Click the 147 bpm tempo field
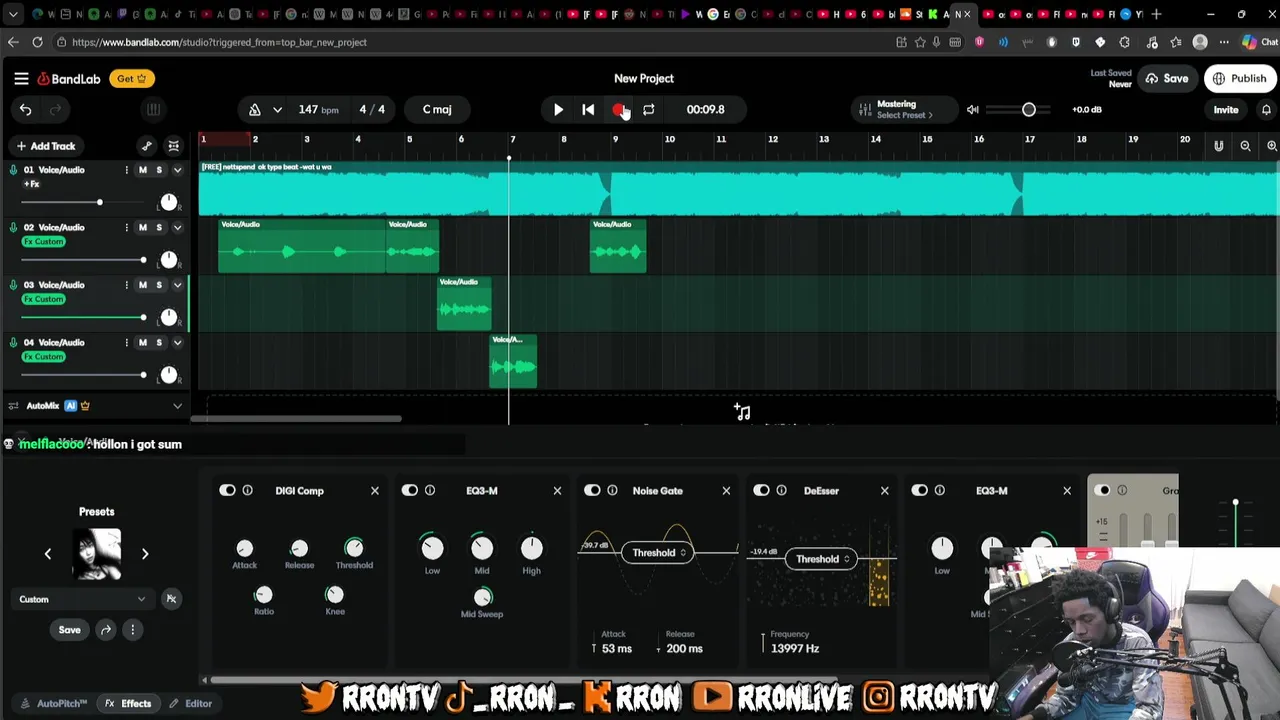Image resolution: width=1280 pixels, height=720 pixels. [318, 110]
